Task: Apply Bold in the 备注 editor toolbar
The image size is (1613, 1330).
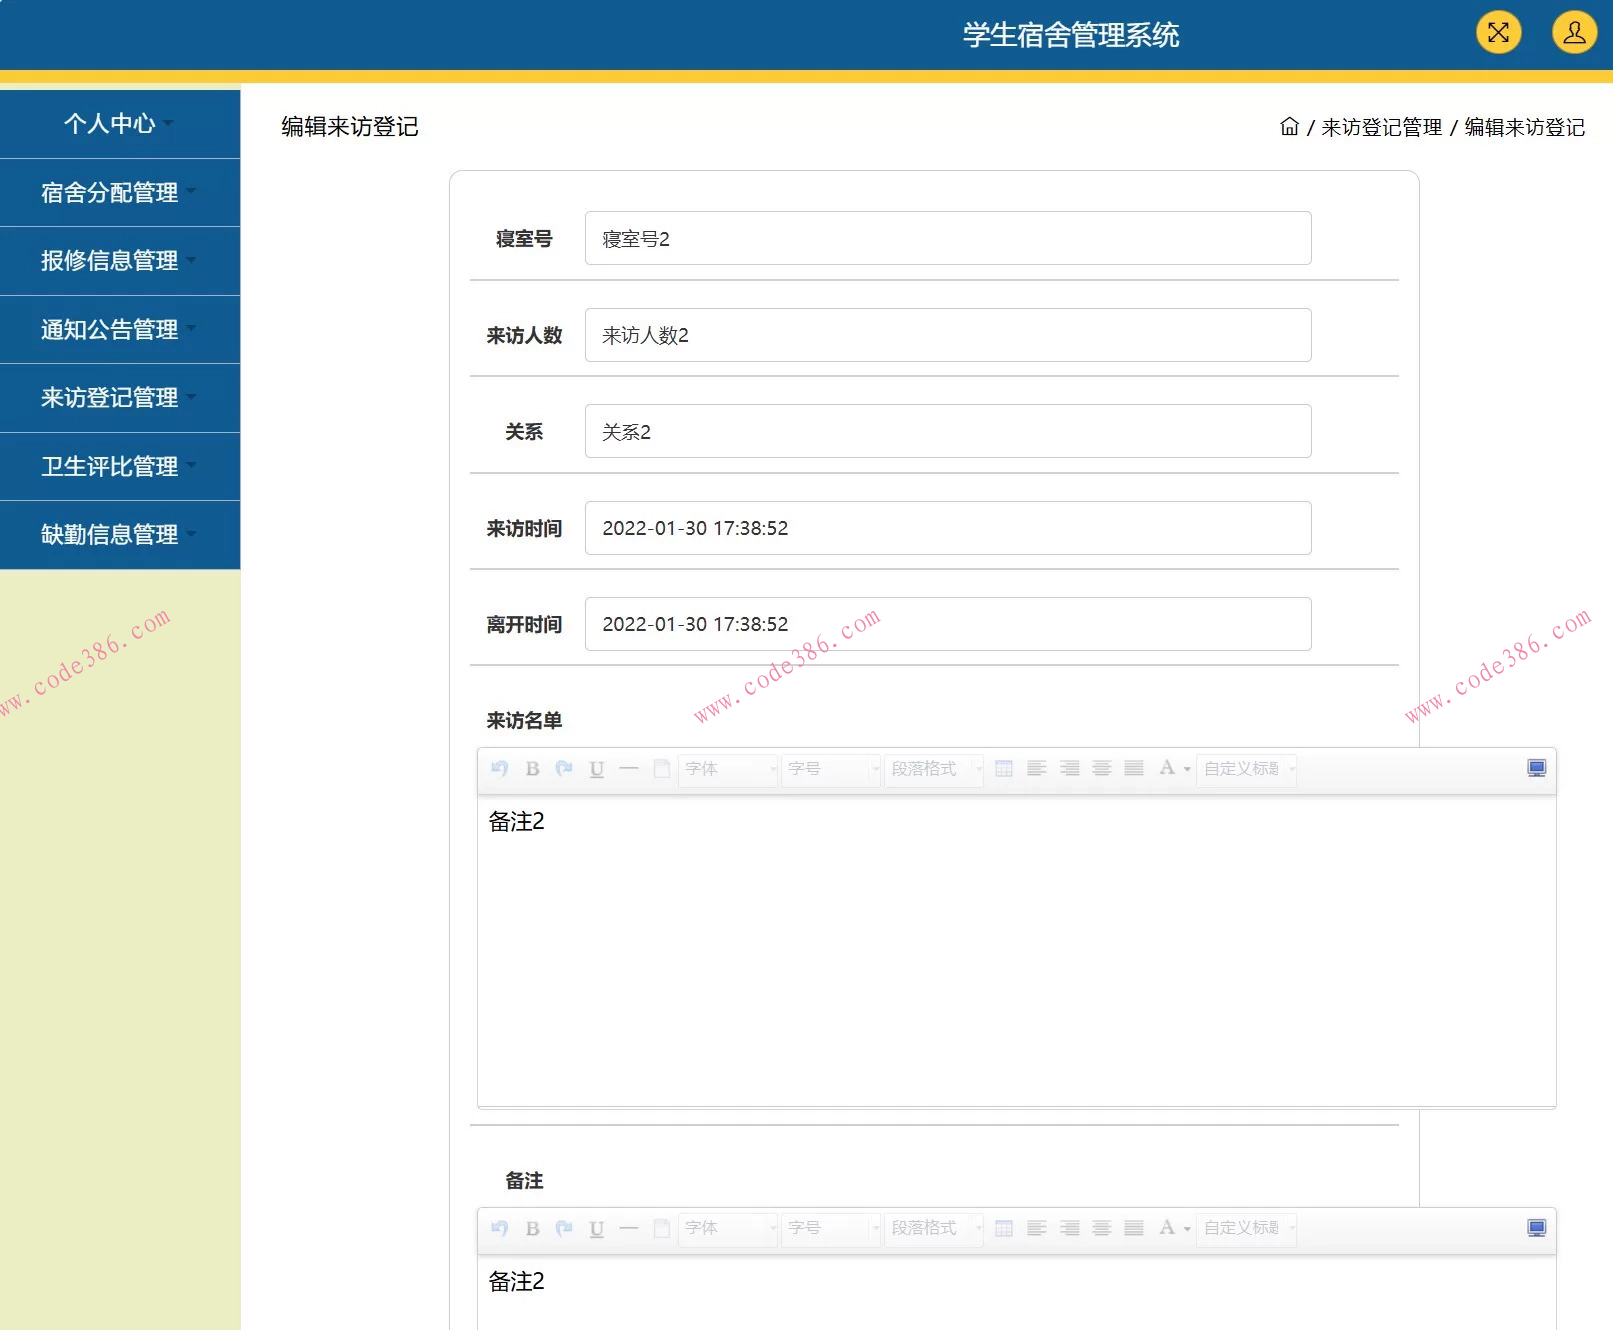Action: coord(531,1229)
